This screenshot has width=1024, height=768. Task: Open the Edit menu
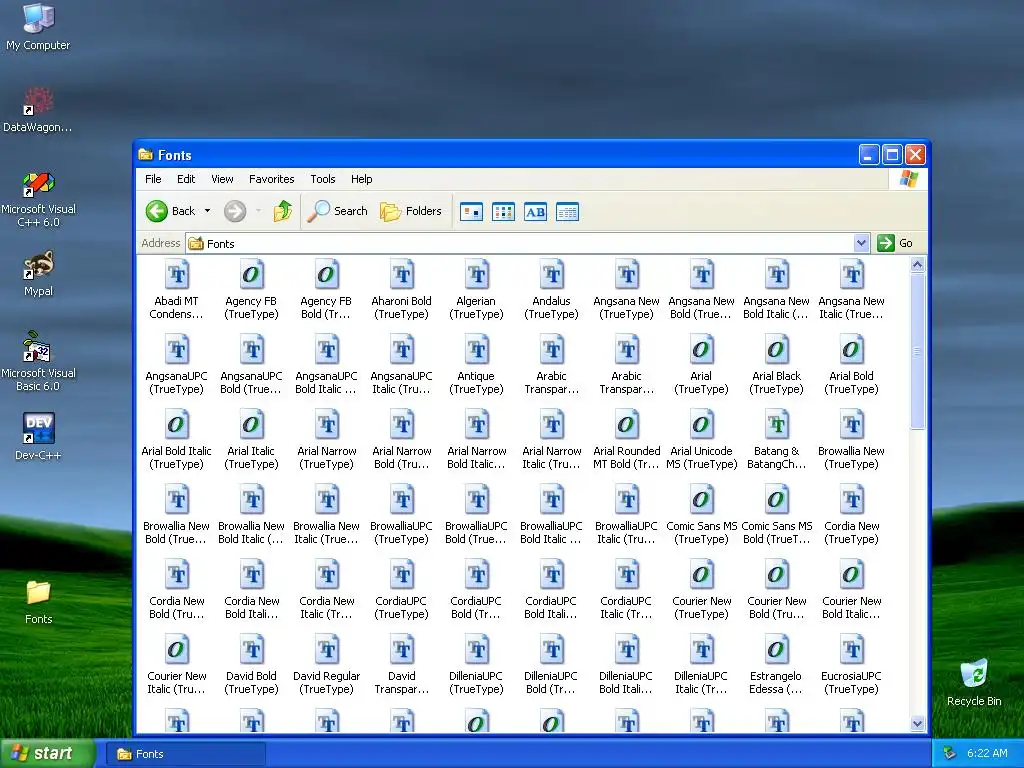tap(186, 179)
